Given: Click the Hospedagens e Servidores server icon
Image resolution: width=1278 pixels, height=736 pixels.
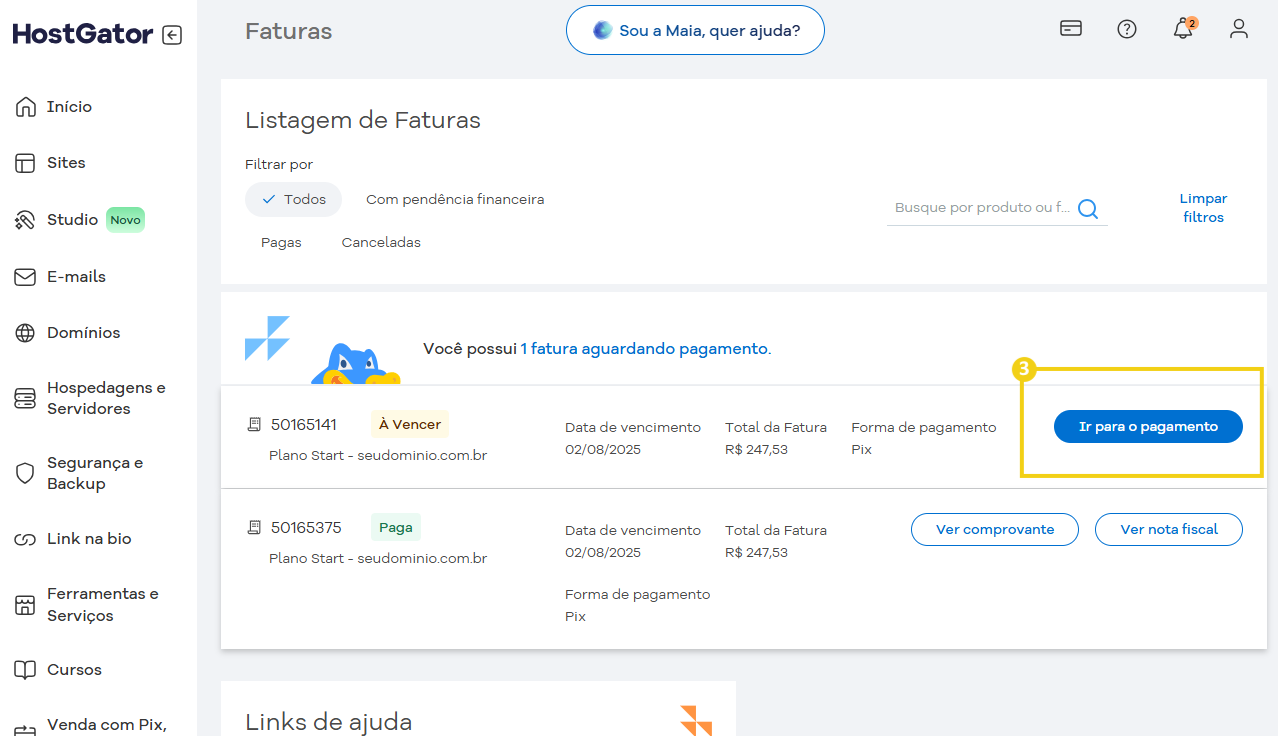Looking at the screenshot, I should (25, 398).
